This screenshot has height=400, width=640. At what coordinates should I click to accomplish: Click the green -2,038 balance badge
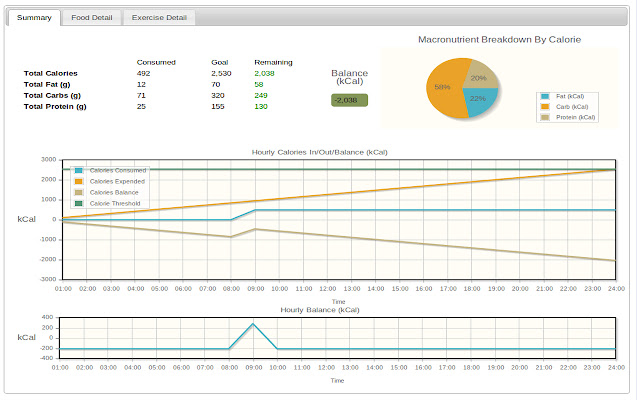pos(349,100)
